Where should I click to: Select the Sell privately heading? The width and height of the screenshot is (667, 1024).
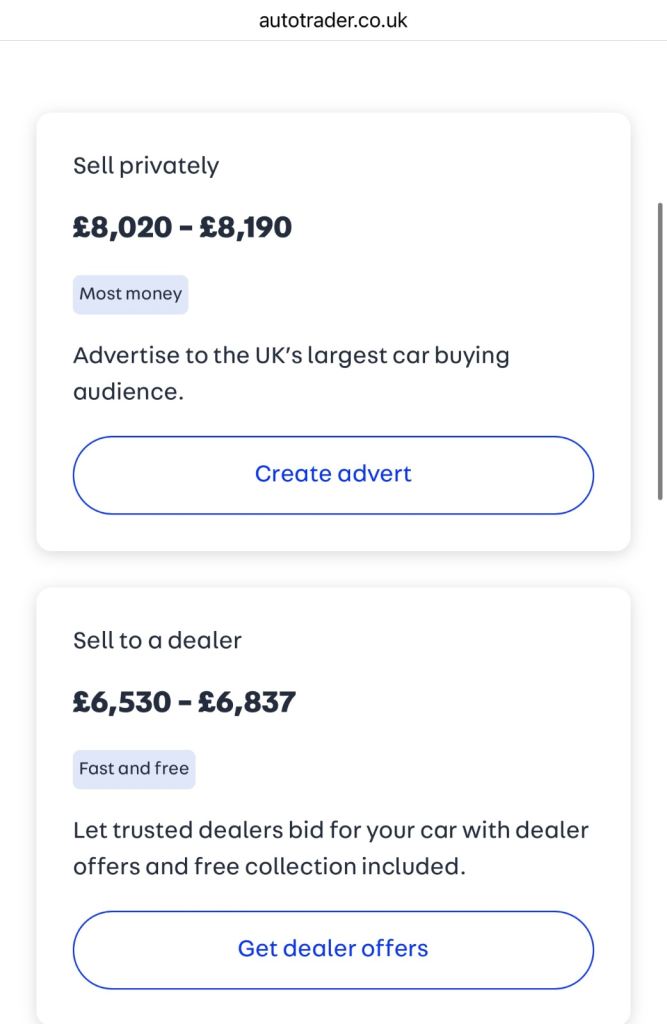tap(146, 166)
